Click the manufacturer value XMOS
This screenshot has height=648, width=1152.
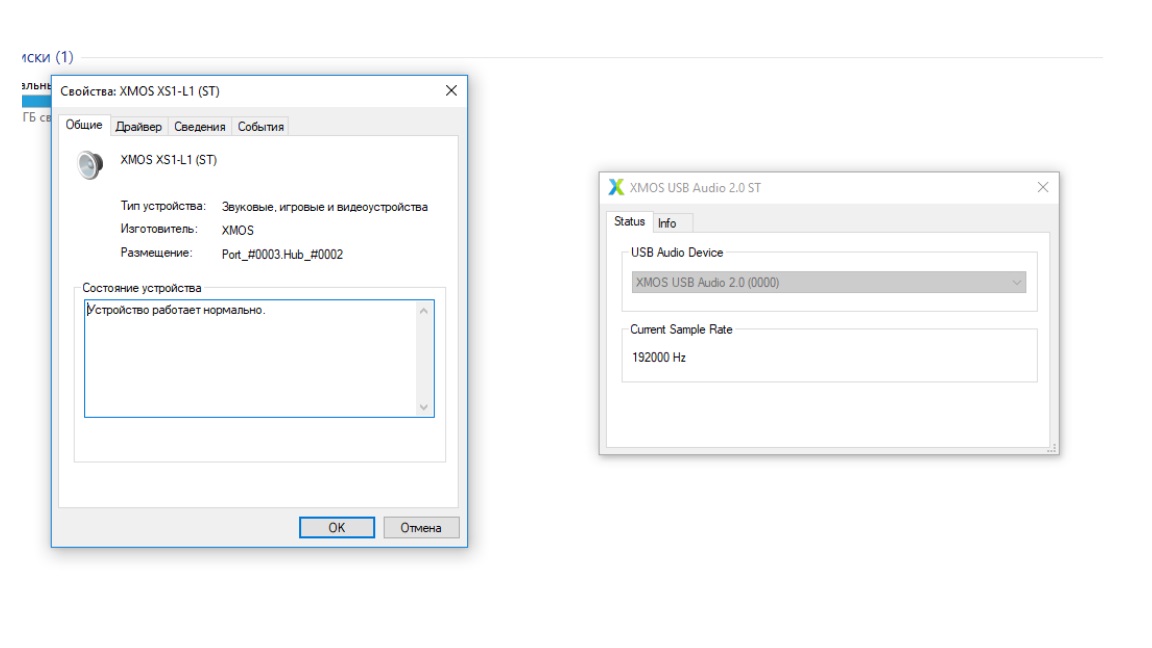[237, 230]
